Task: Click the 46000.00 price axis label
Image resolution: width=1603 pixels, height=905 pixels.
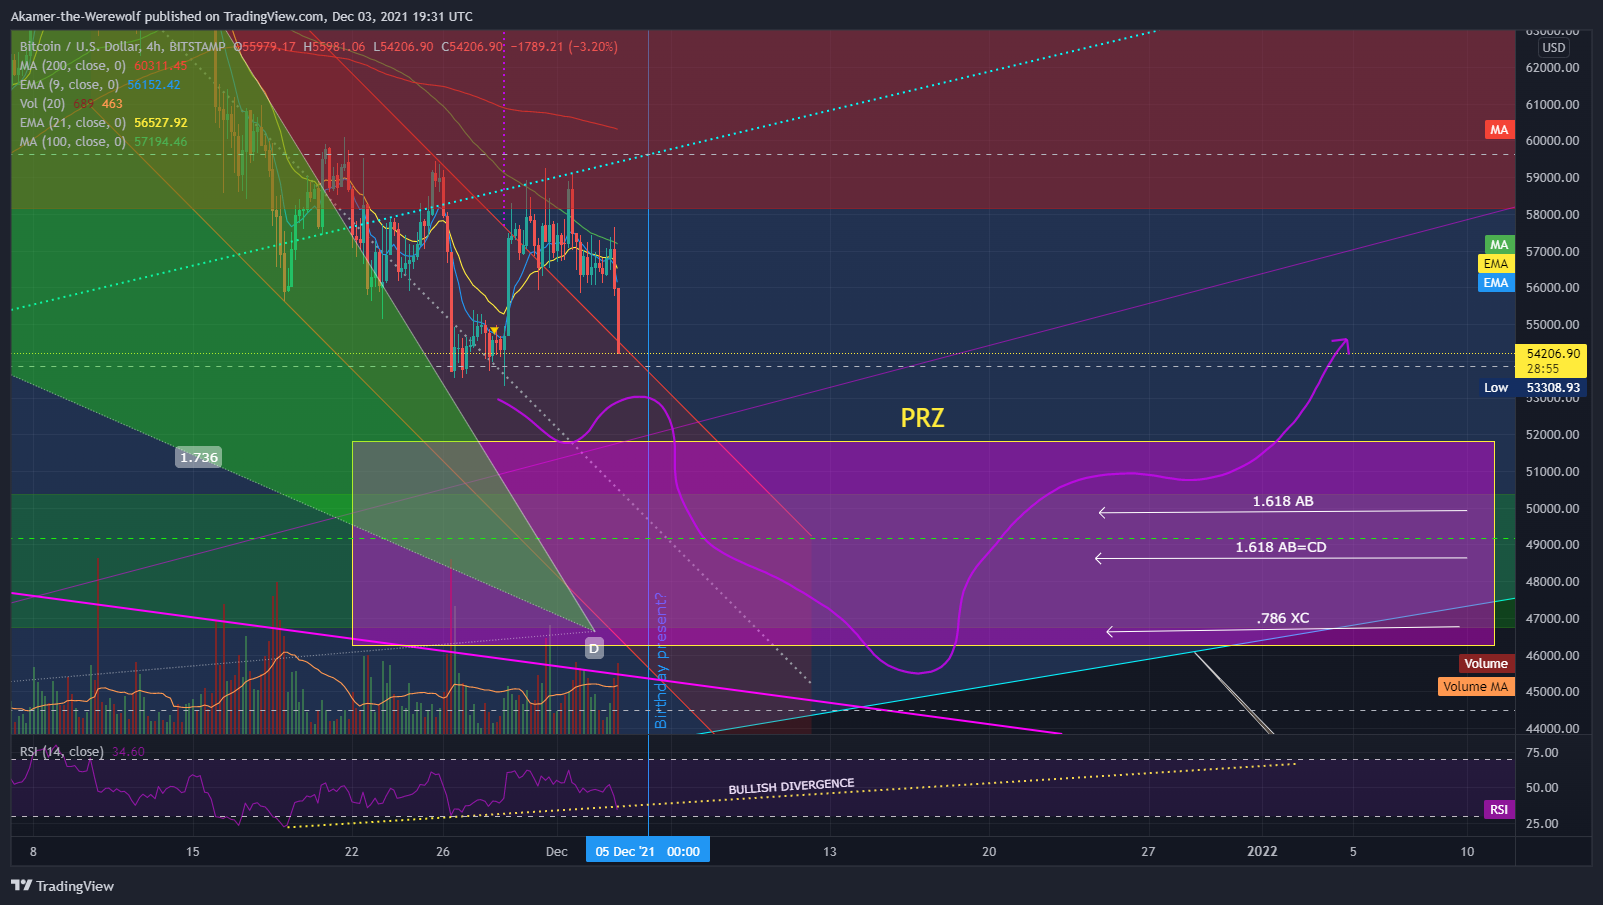Action: pyautogui.click(x=1552, y=656)
